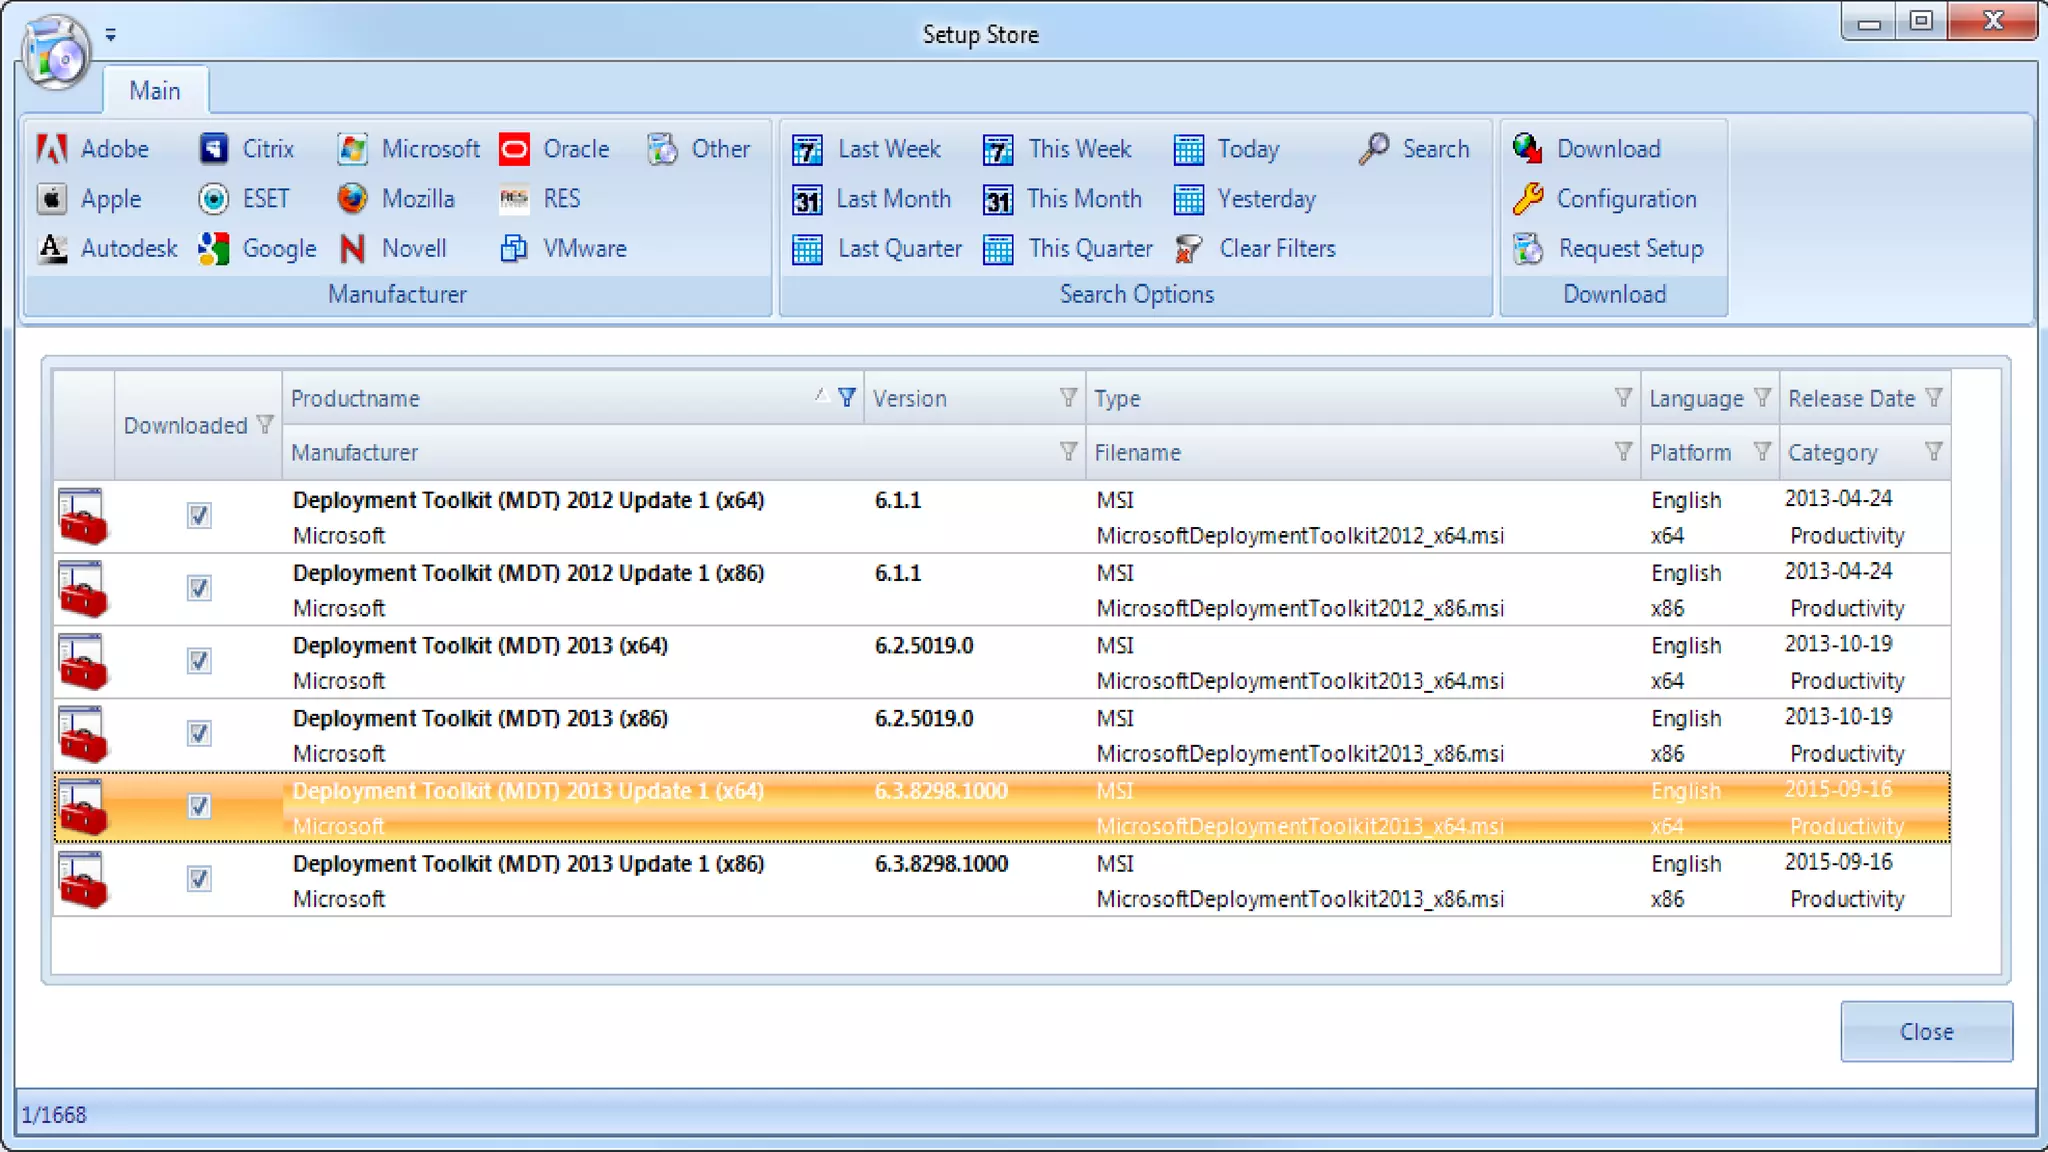Filter by Adobe manufacturer icon
The image size is (2048, 1152).
pos(52,149)
